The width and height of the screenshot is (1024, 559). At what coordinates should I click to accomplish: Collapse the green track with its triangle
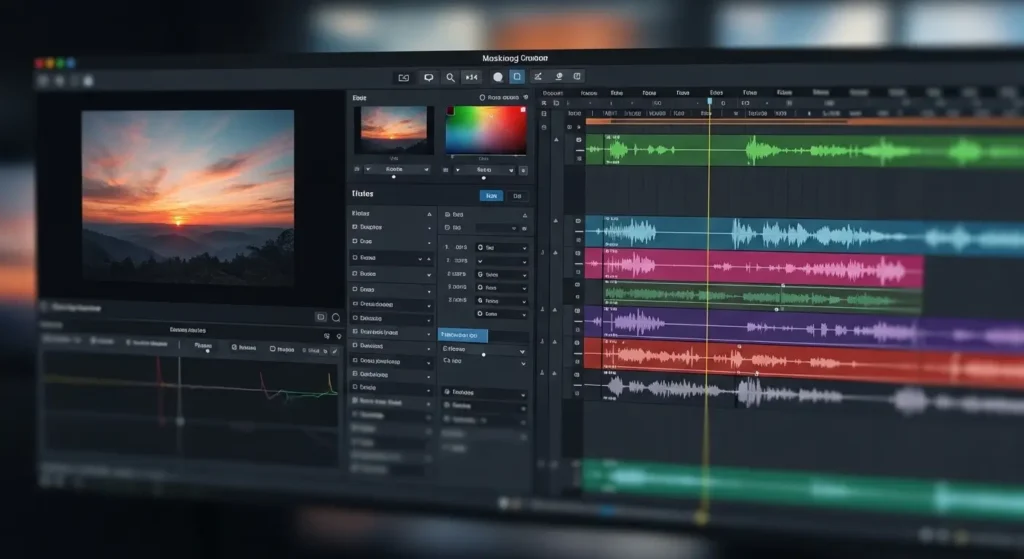[556, 140]
